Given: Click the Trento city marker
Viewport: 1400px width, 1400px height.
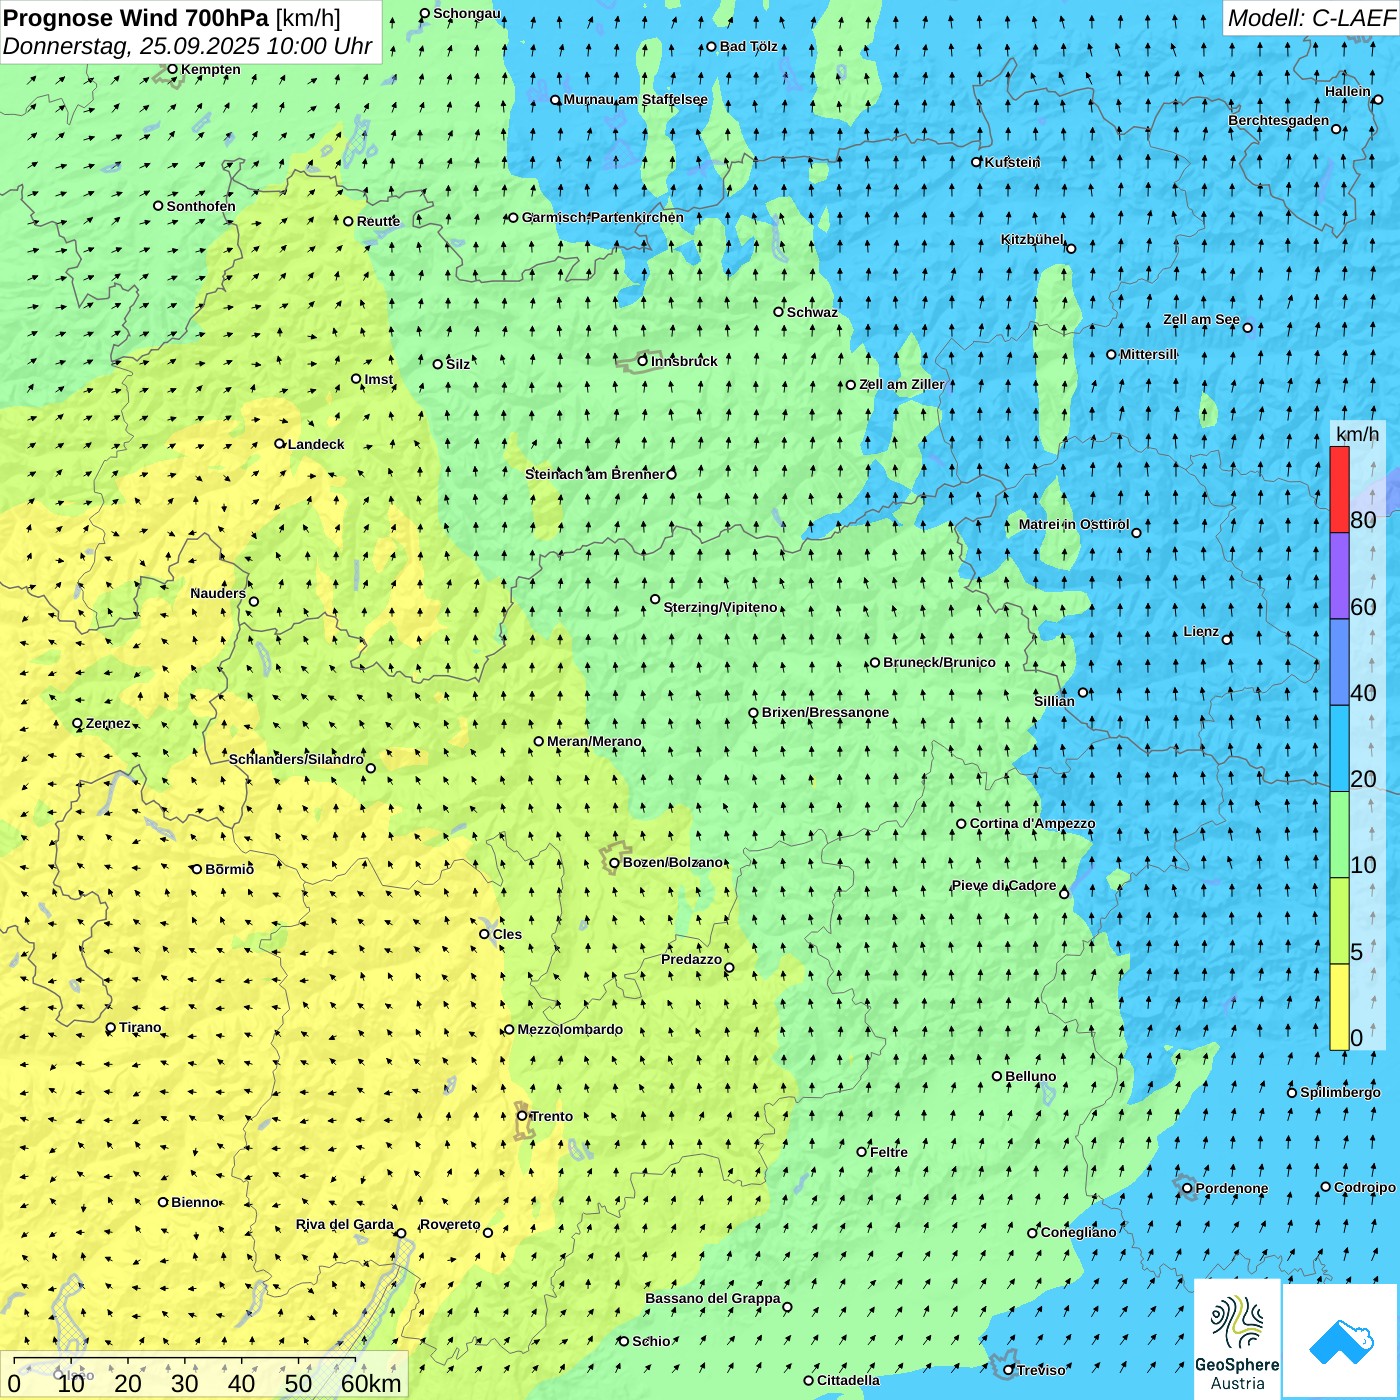Looking at the screenshot, I should [522, 1116].
